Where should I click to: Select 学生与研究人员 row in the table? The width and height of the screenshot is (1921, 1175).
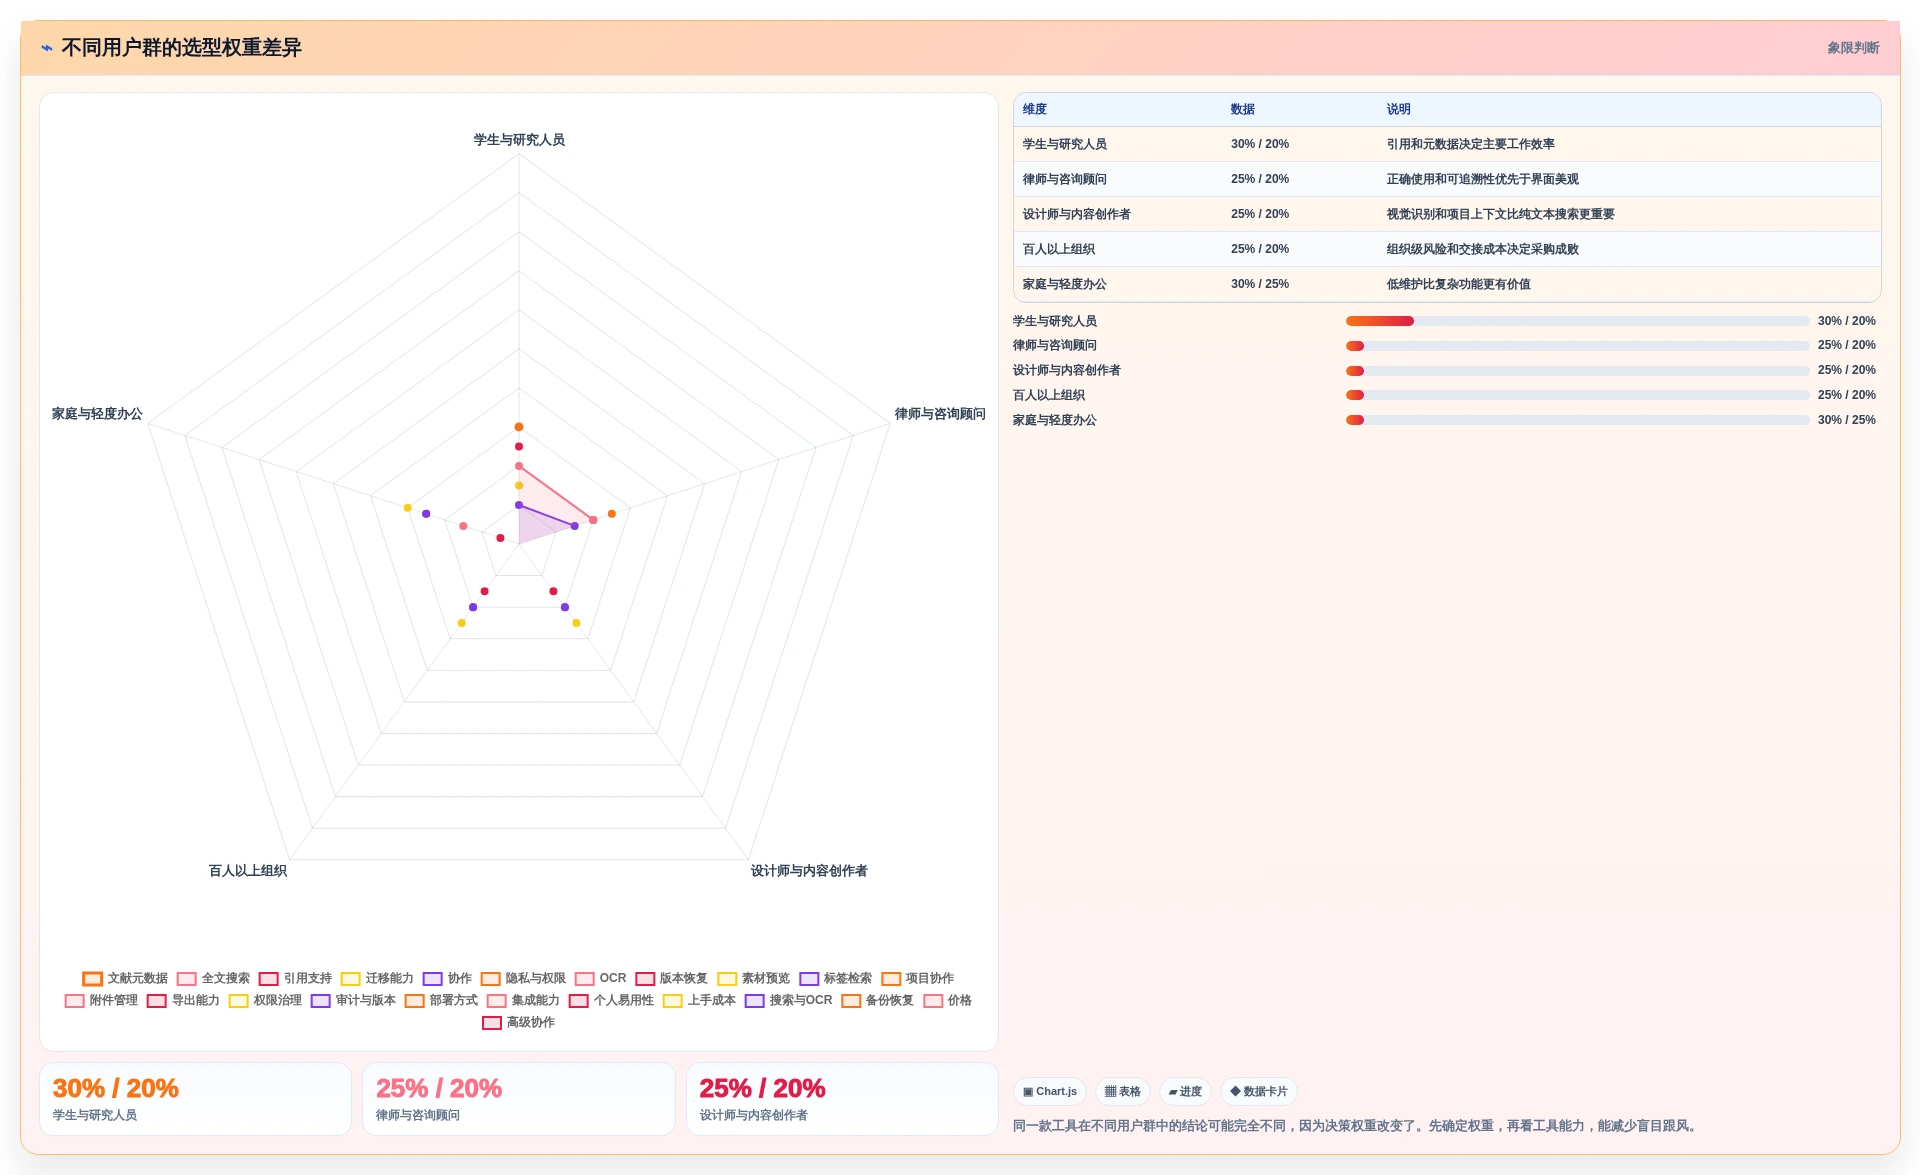(x=1446, y=144)
